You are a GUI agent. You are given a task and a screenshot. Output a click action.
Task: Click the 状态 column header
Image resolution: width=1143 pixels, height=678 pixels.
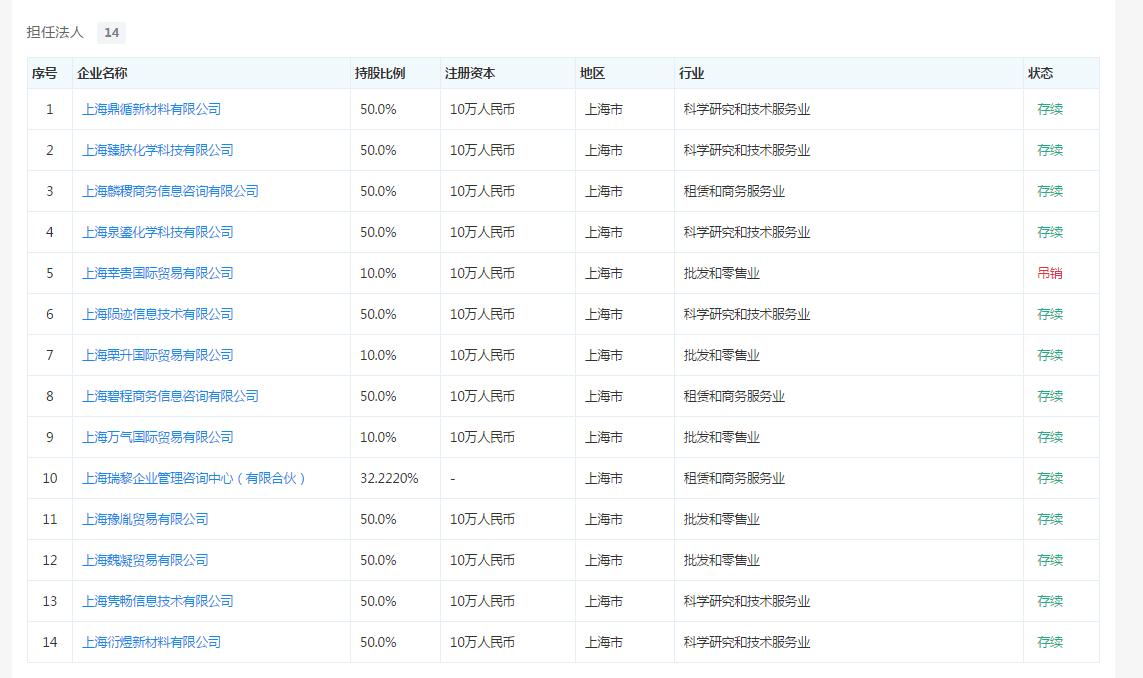1045,73
